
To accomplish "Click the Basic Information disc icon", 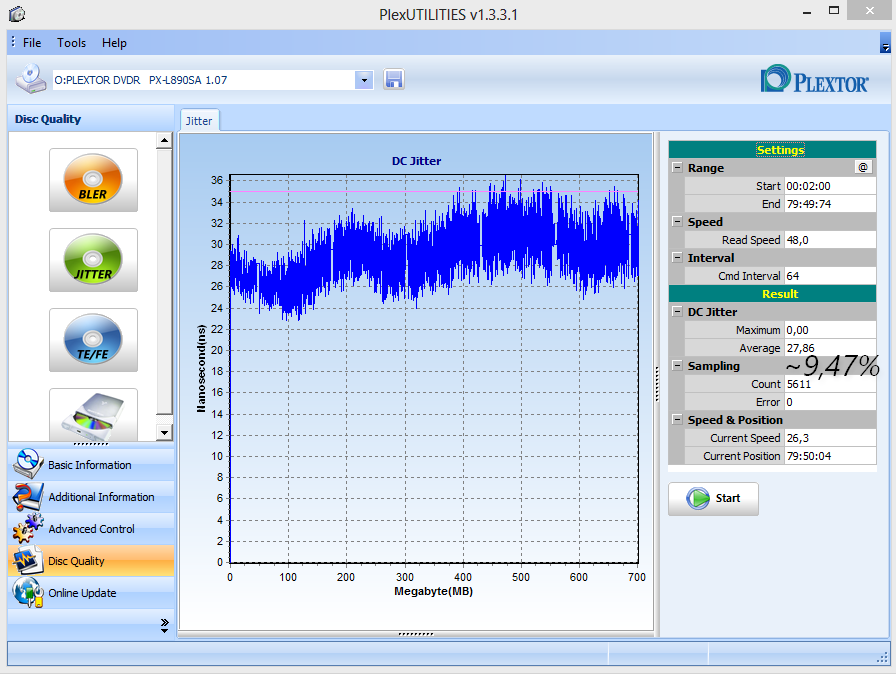I will [x=27, y=464].
